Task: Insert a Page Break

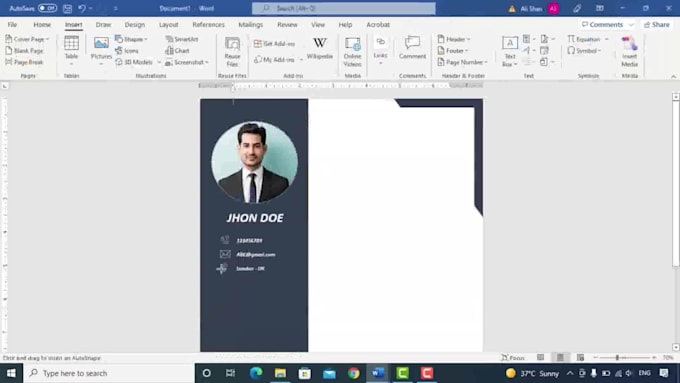Action: click(24, 62)
